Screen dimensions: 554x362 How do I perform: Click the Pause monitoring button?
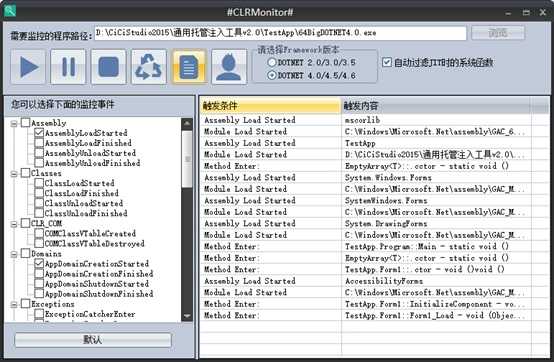(68, 67)
